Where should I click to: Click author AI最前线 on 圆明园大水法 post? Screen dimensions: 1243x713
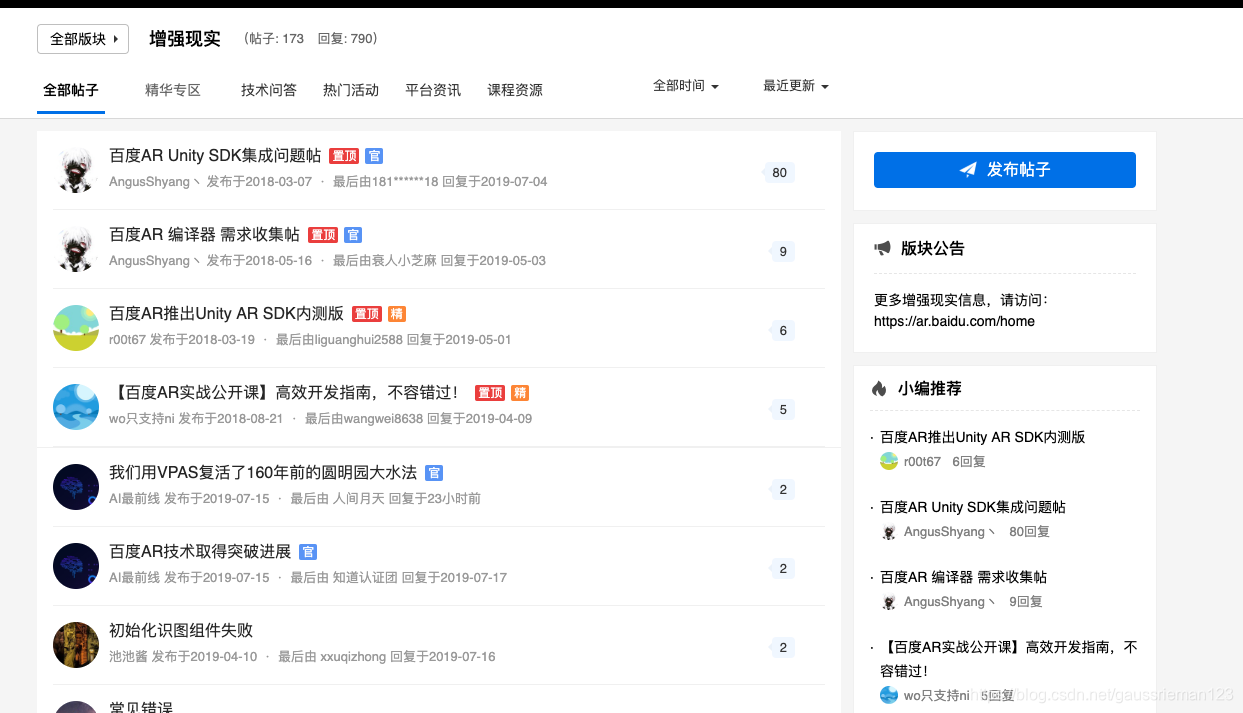point(134,498)
